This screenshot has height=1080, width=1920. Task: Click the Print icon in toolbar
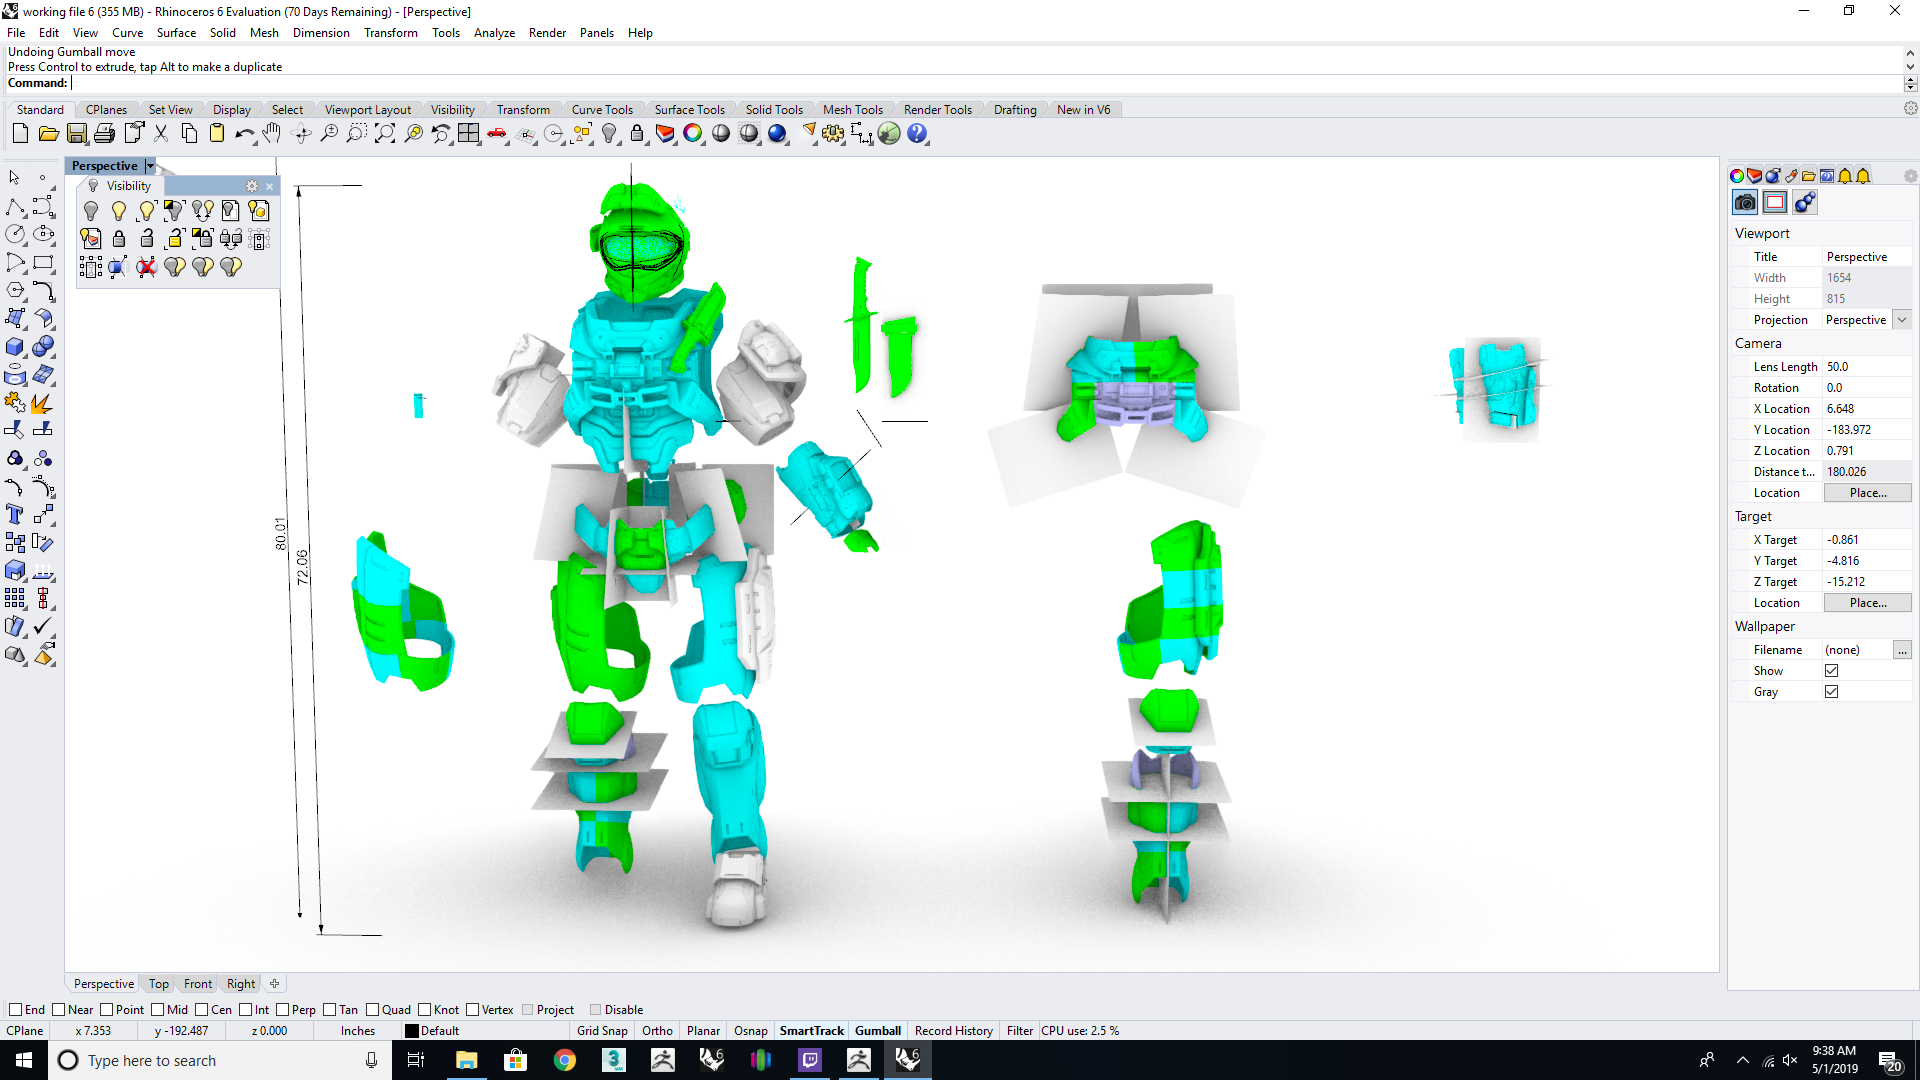[x=104, y=134]
